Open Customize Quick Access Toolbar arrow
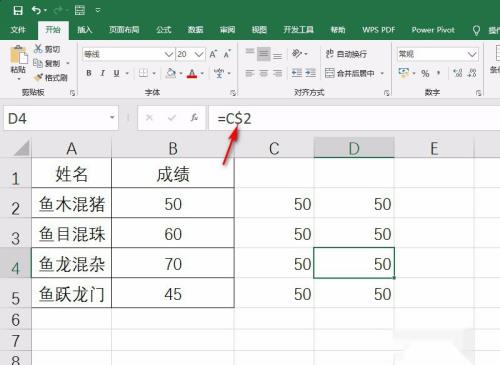This screenshot has width=500, height=365. [x=98, y=10]
